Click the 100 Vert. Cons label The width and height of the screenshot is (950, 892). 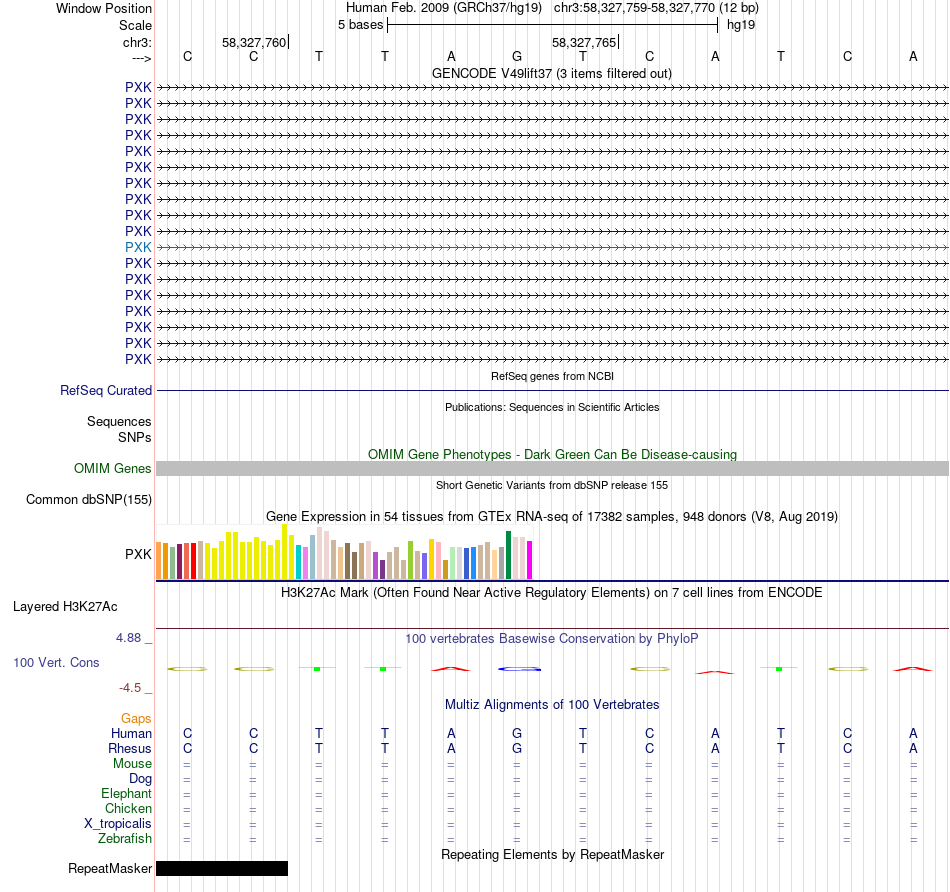point(56,663)
